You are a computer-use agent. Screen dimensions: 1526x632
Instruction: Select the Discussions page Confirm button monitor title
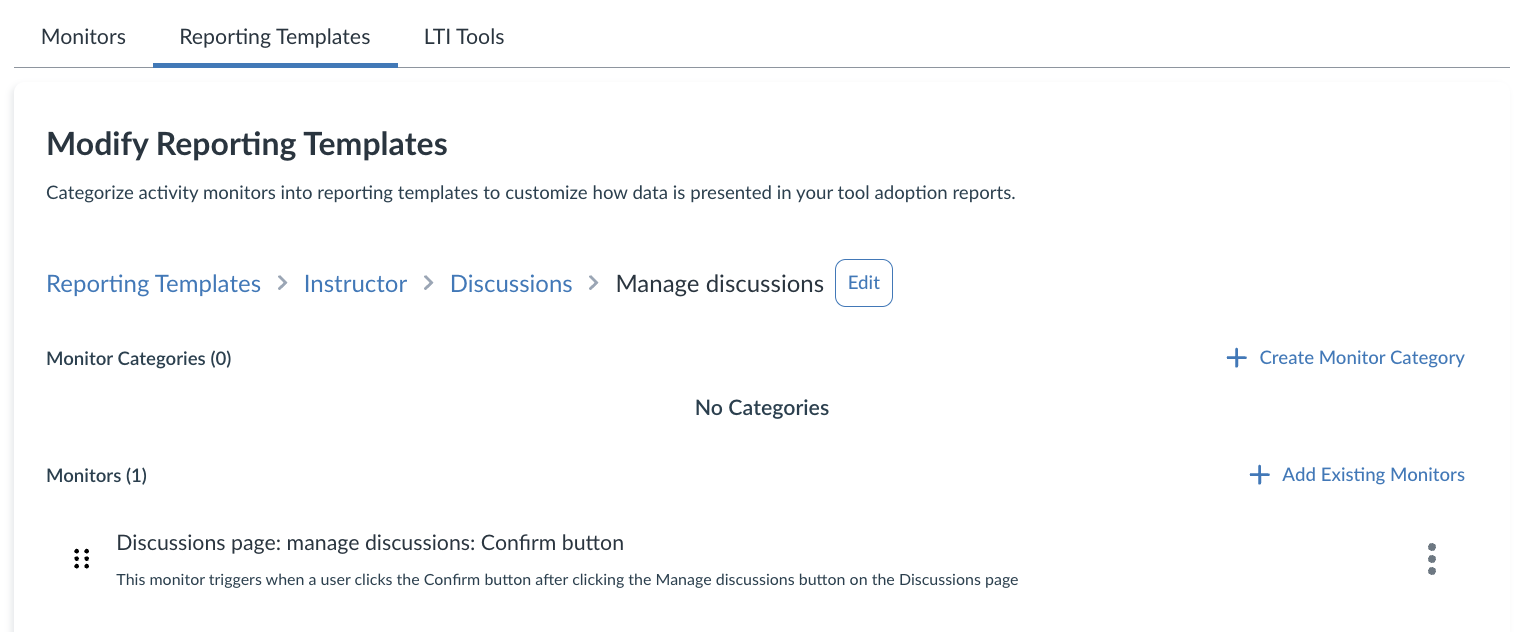click(x=370, y=543)
